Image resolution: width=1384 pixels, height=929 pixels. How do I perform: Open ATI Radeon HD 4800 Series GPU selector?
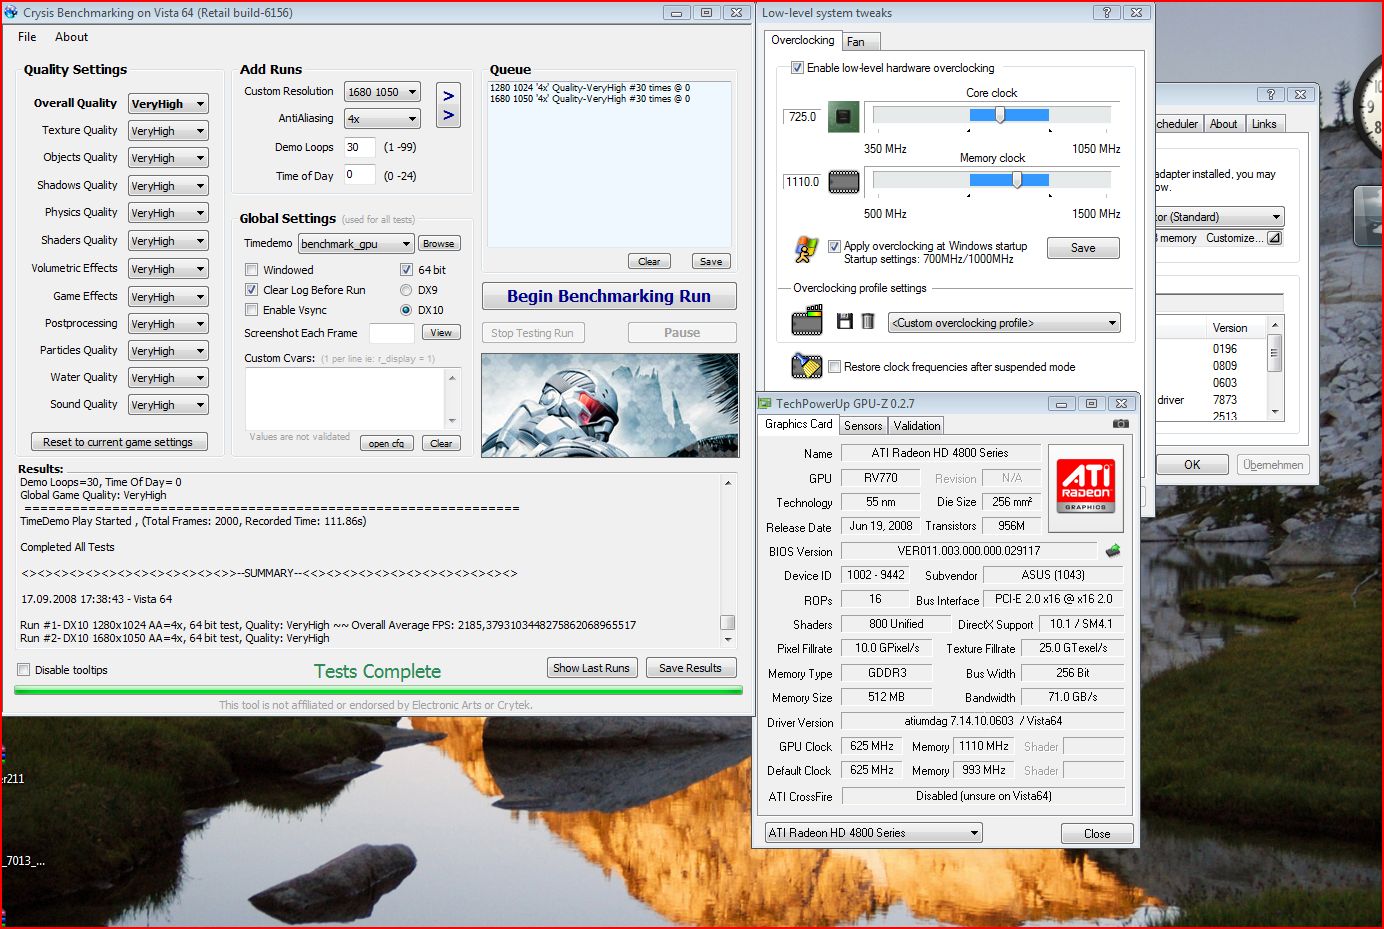873,833
